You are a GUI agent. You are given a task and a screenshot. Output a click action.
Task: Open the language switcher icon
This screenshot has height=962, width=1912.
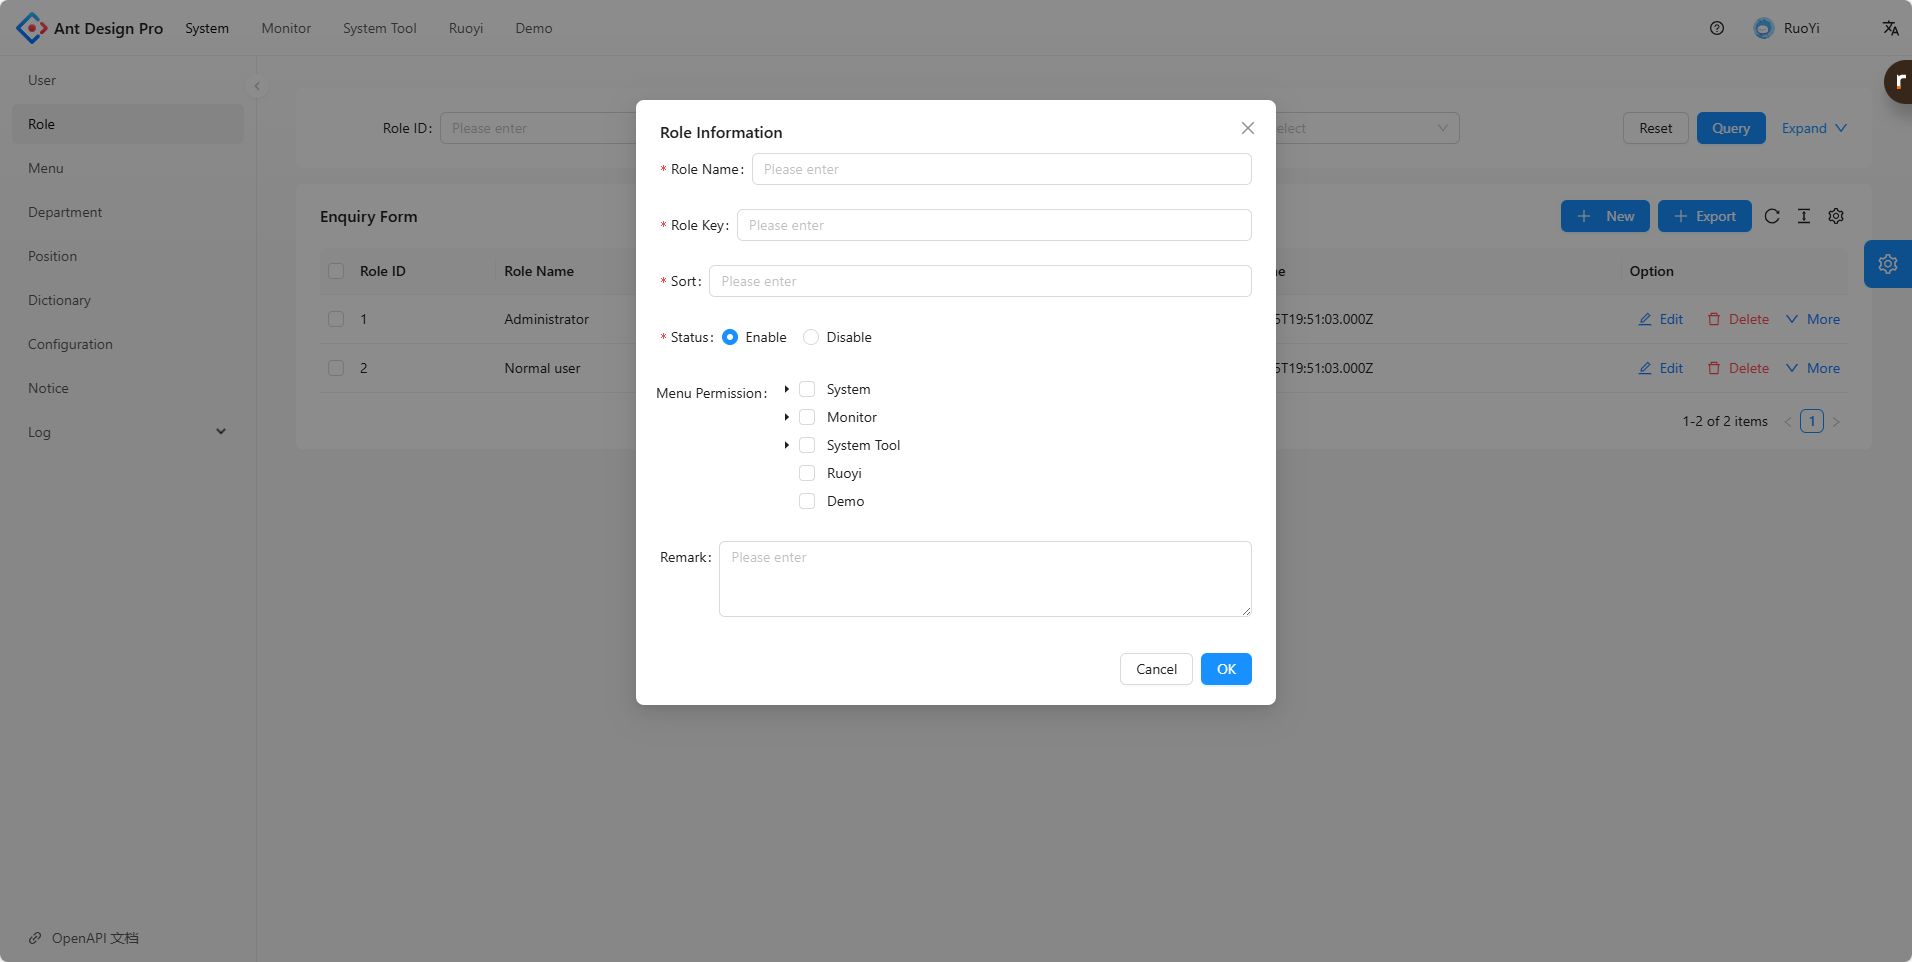click(x=1890, y=28)
